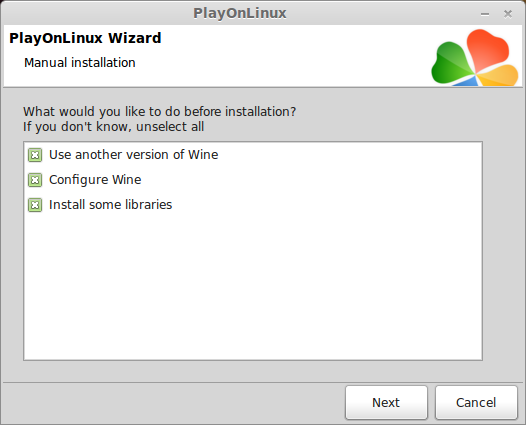Click the green petal of the logo
Viewport: 526px width, 425px height.
point(451,64)
